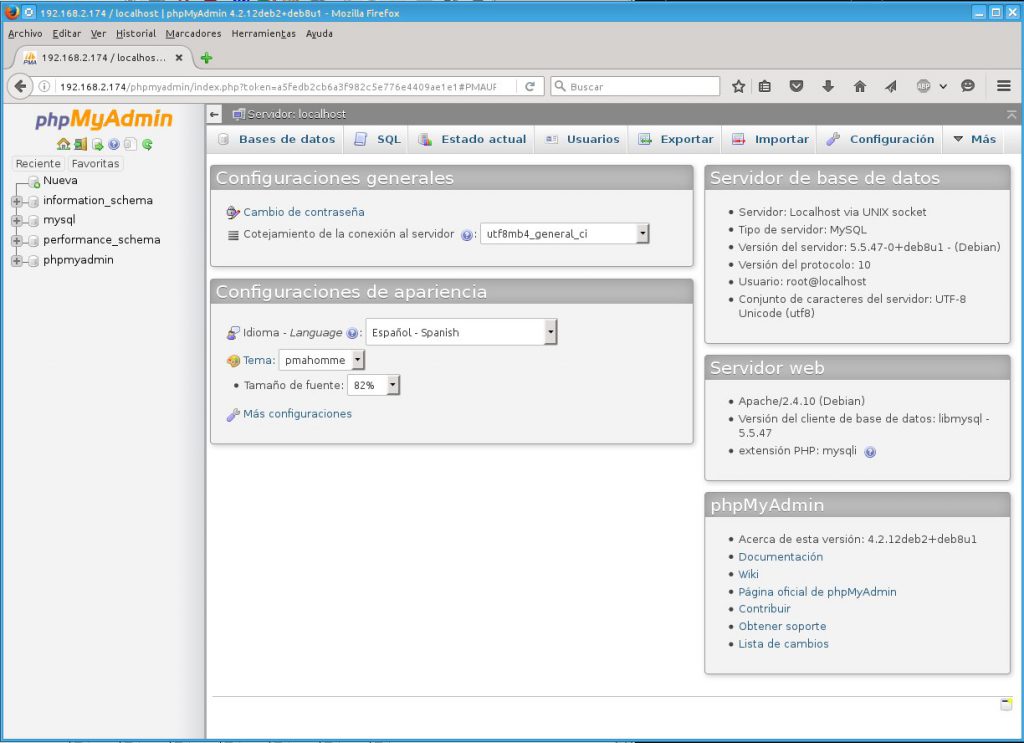
Task: Click the phpmyadmin database cylinder icon
Action: click(33, 261)
